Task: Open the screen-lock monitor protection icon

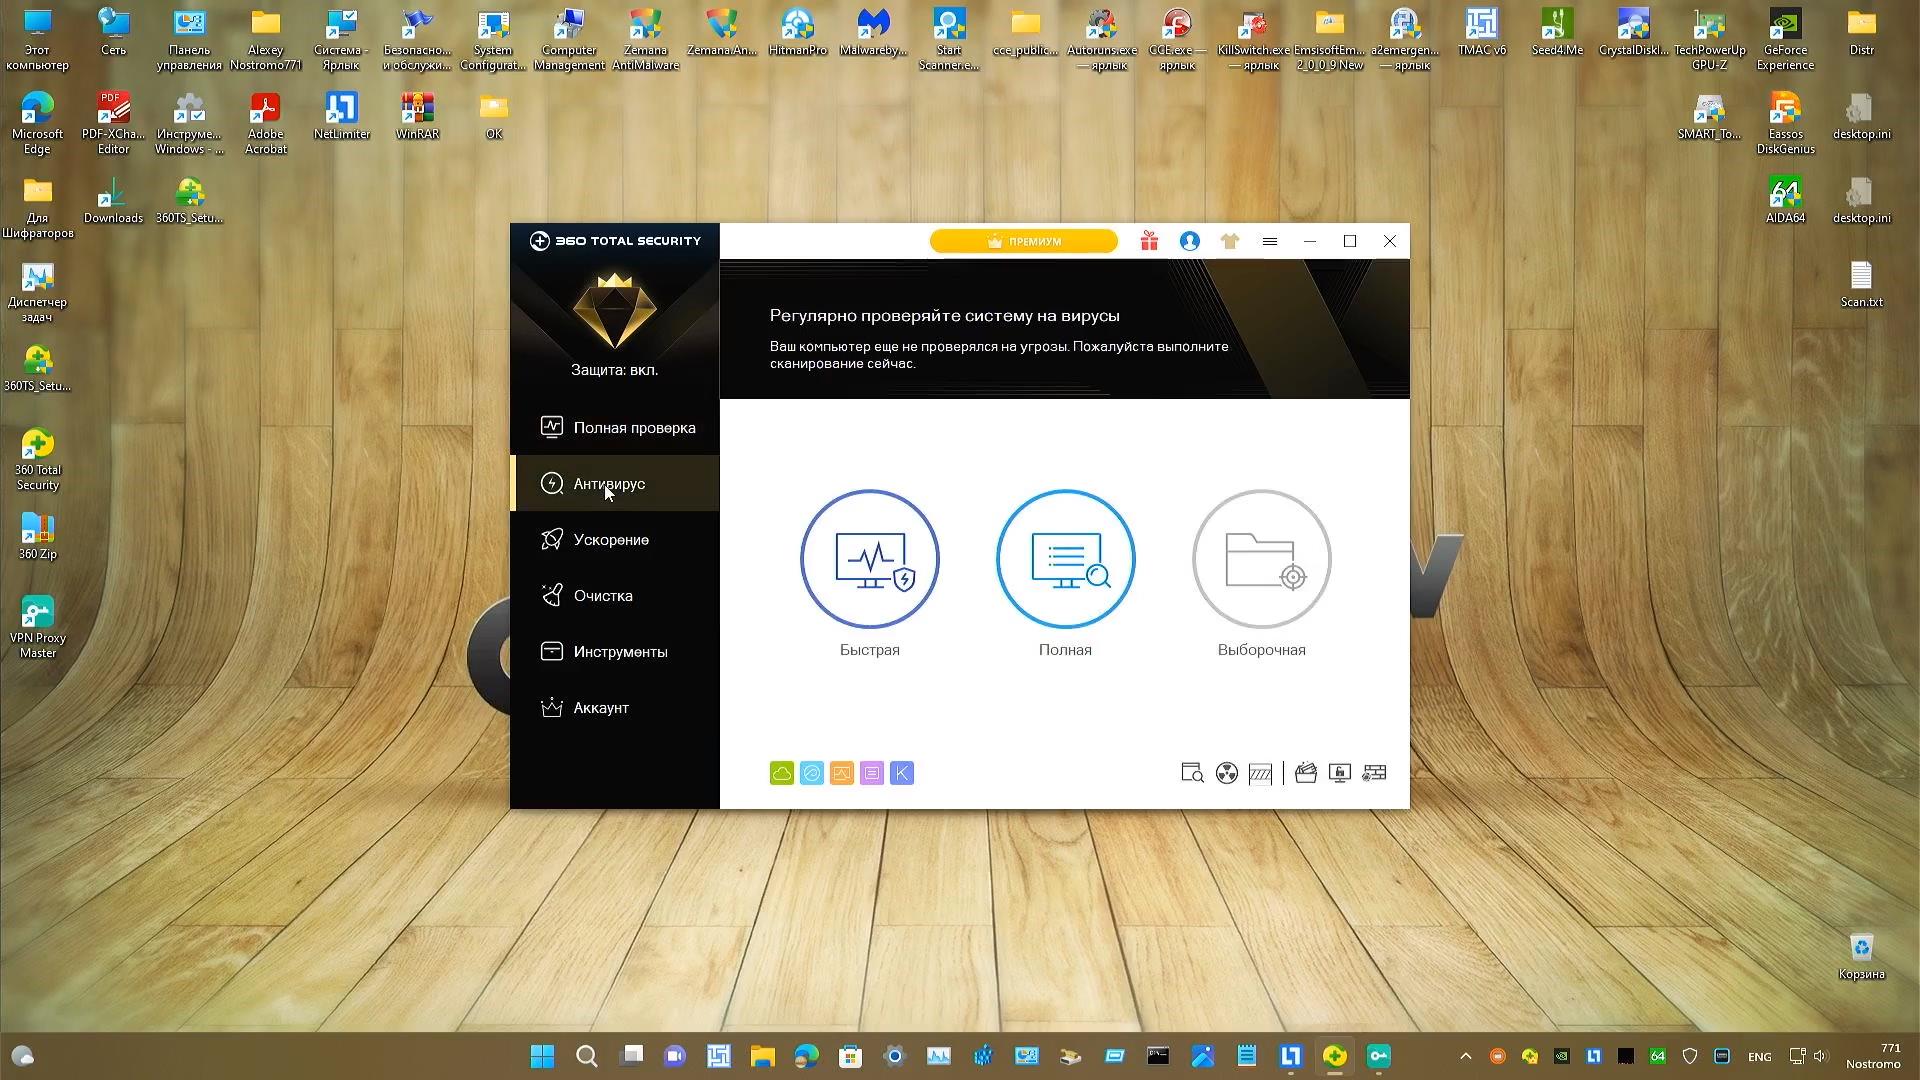Action: click(1340, 772)
